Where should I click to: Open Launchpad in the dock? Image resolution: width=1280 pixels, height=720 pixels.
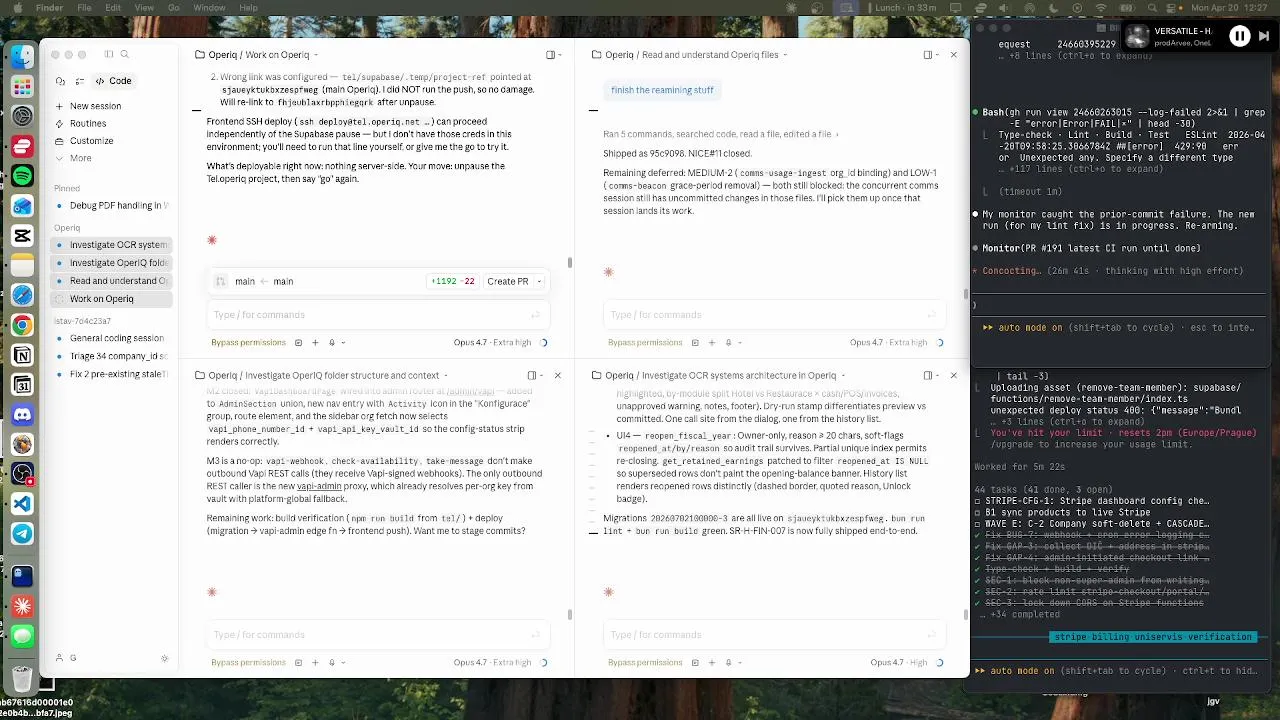(22, 86)
